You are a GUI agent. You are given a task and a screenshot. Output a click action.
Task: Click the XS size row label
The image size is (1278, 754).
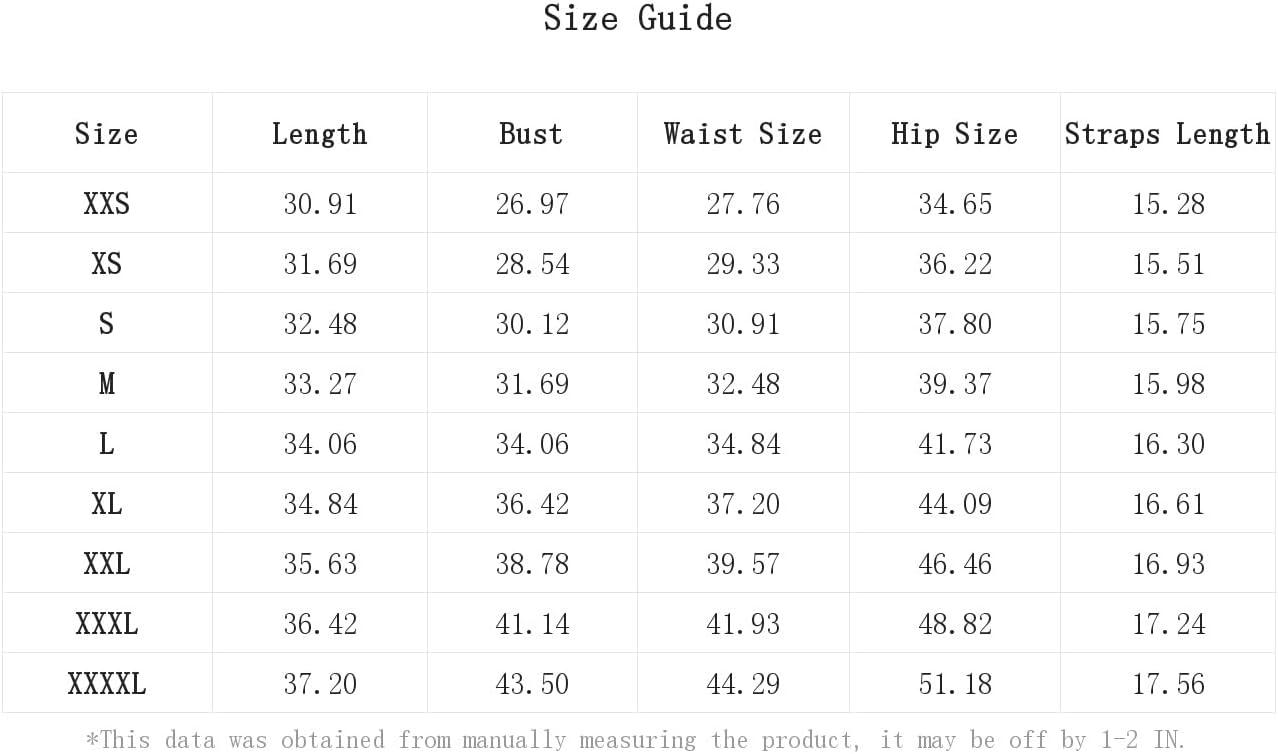pos(106,264)
